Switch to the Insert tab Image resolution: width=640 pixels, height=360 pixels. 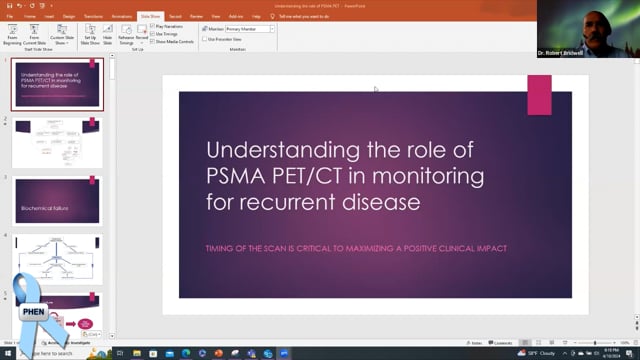pyautogui.click(x=49, y=16)
